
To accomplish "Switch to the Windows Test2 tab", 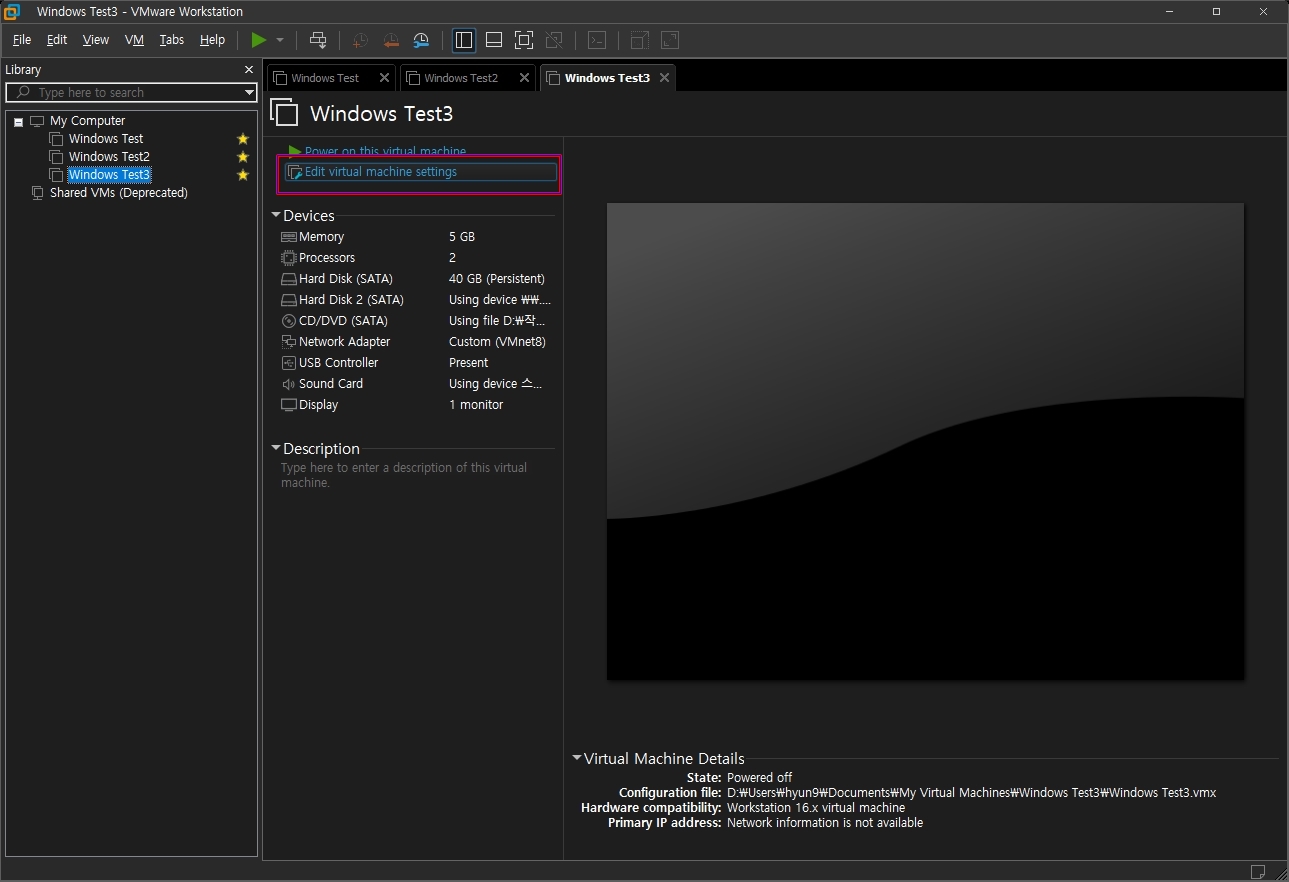I will 460,78.
